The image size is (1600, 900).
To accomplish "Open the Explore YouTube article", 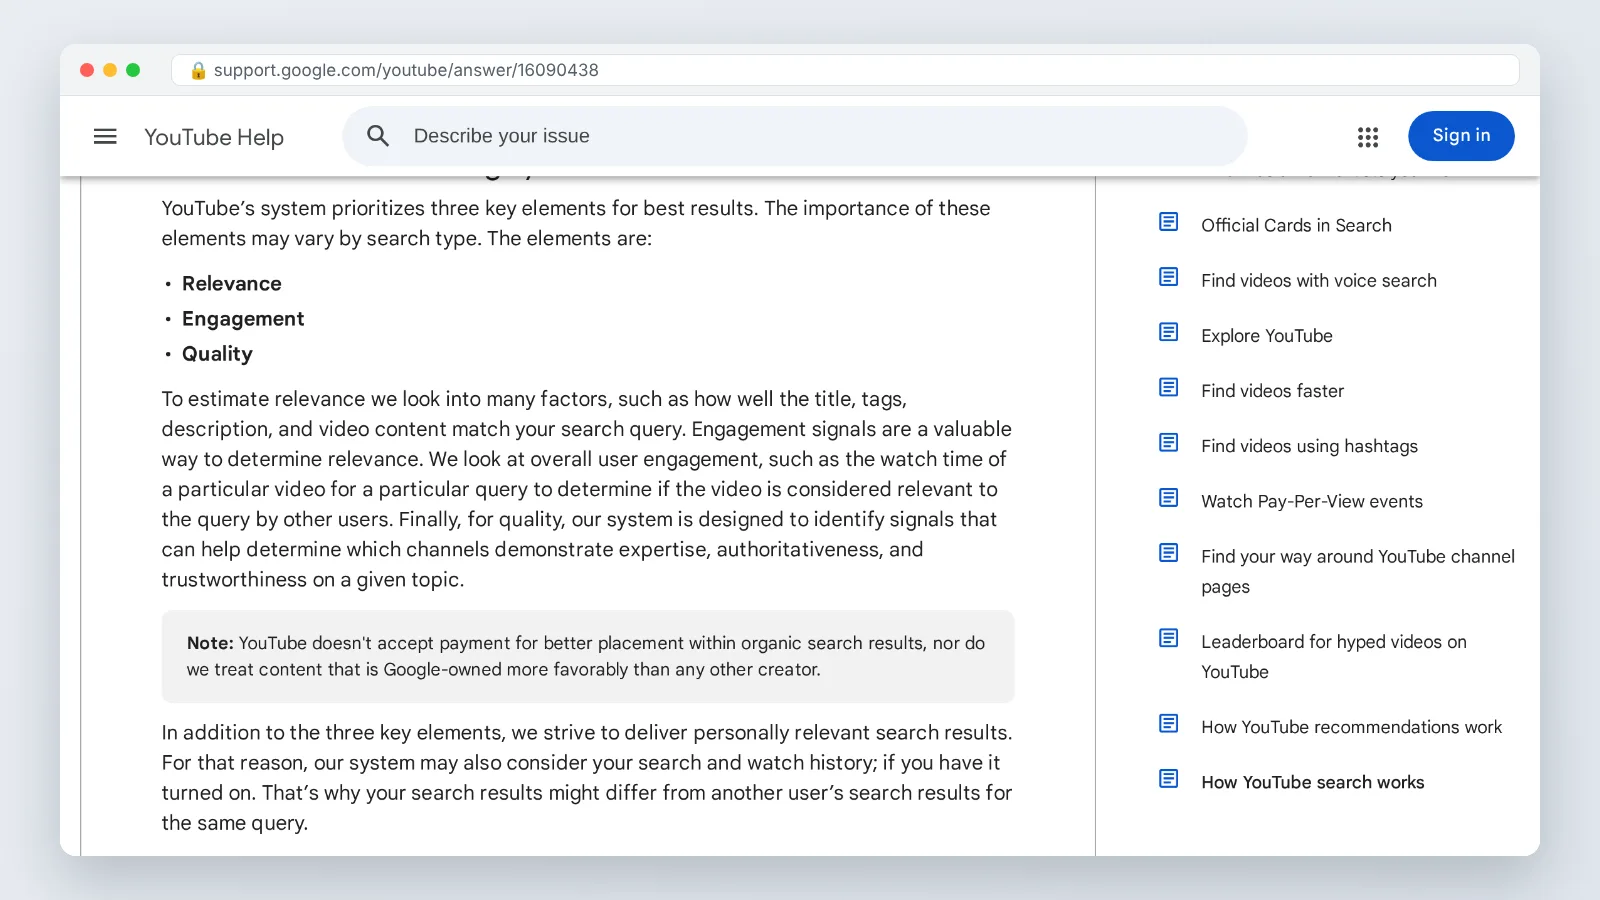I will (1267, 336).
